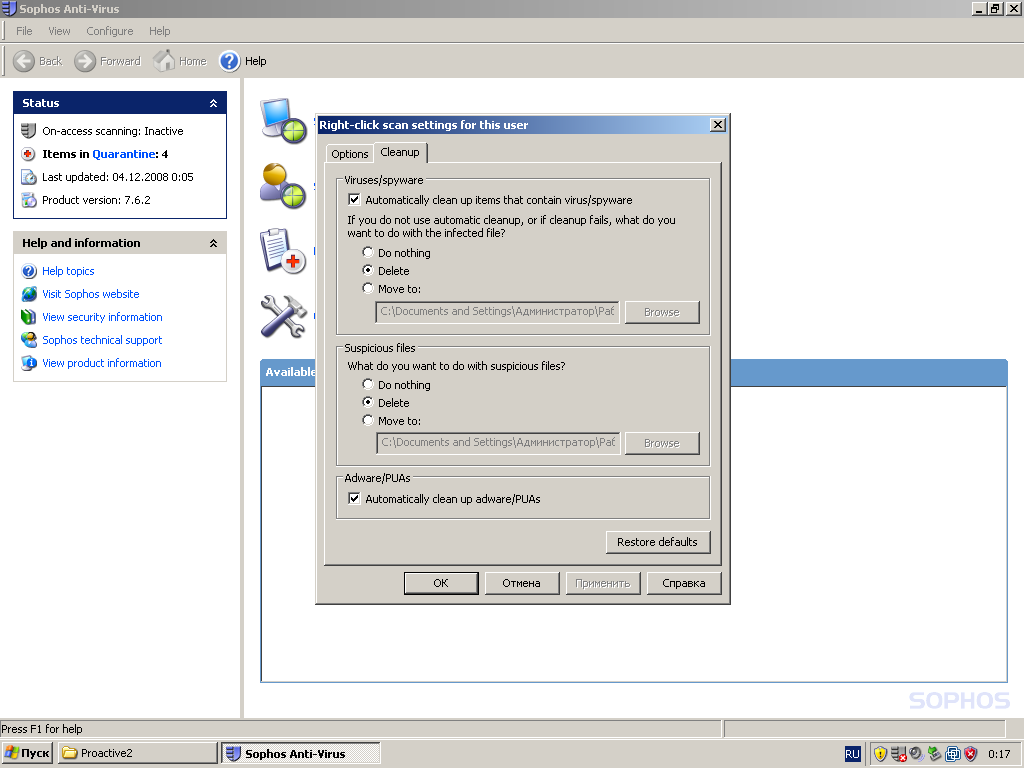
Task: Click the Help topics question icon
Action: pyautogui.click(x=29, y=271)
